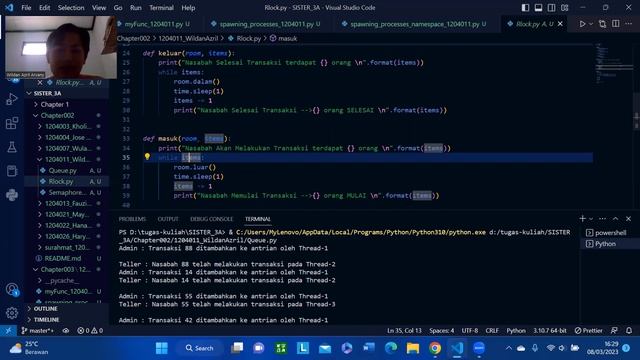
Task: Open File Explorer from taskbar
Action: pyautogui.click(x=413, y=348)
